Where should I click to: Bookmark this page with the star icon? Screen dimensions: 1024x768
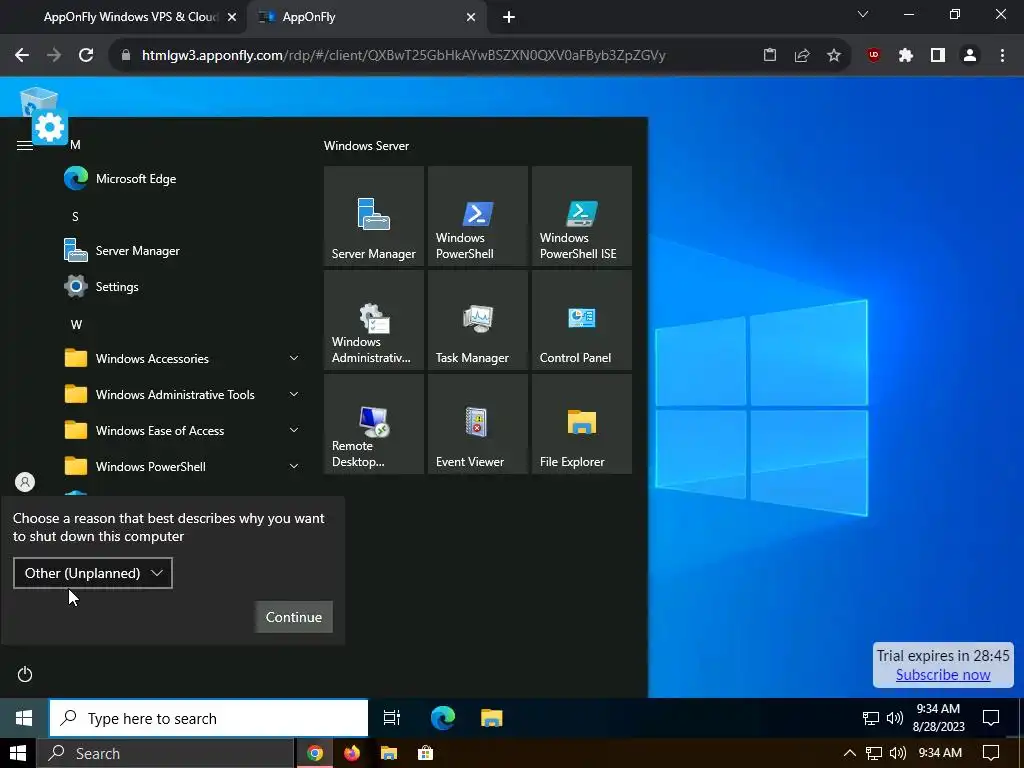pos(834,56)
